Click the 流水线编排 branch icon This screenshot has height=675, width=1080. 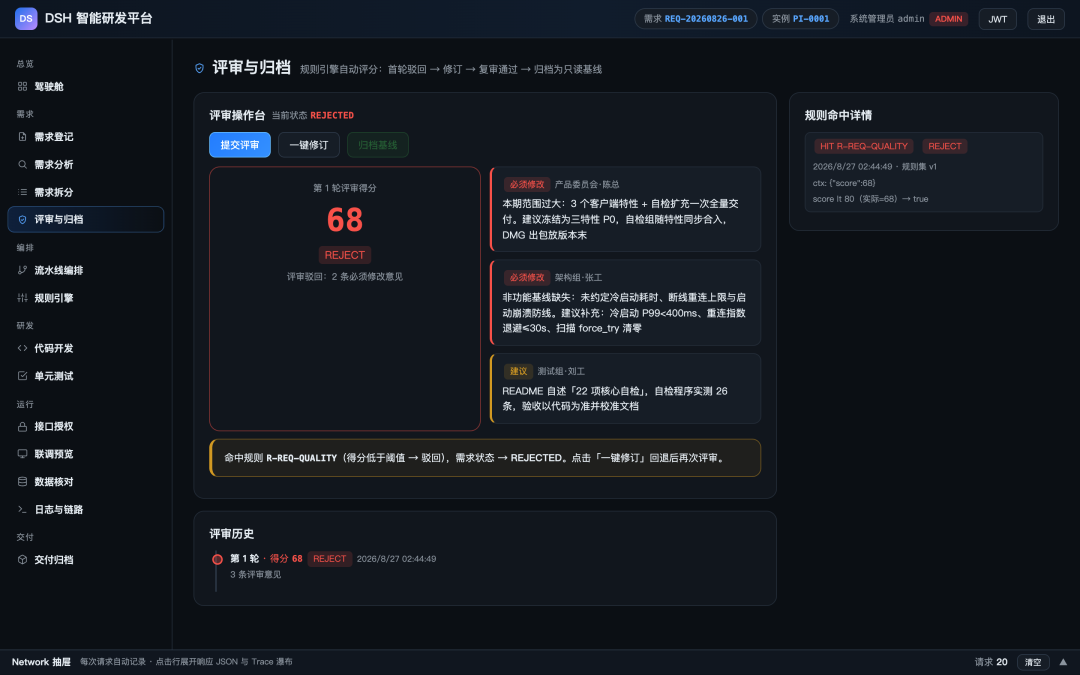coord(23,271)
